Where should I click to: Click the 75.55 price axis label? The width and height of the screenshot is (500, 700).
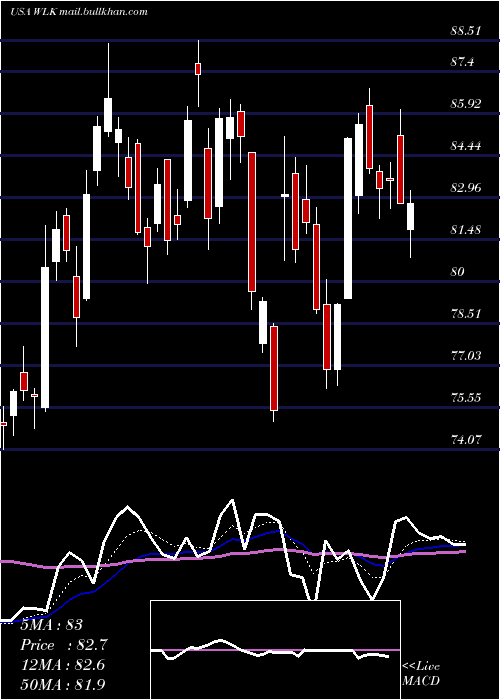(x=465, y=398)
